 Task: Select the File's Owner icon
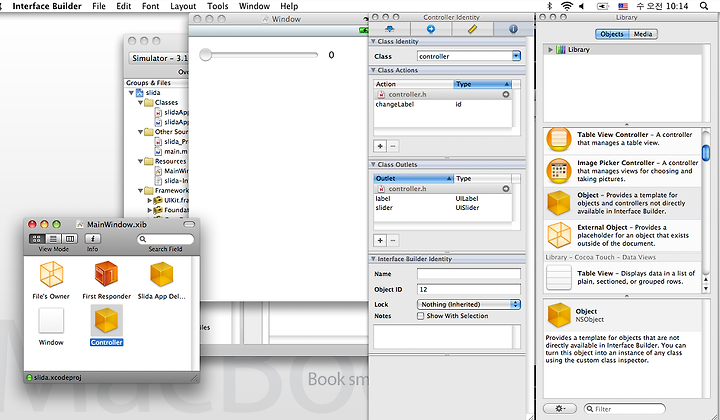point(51,274)
